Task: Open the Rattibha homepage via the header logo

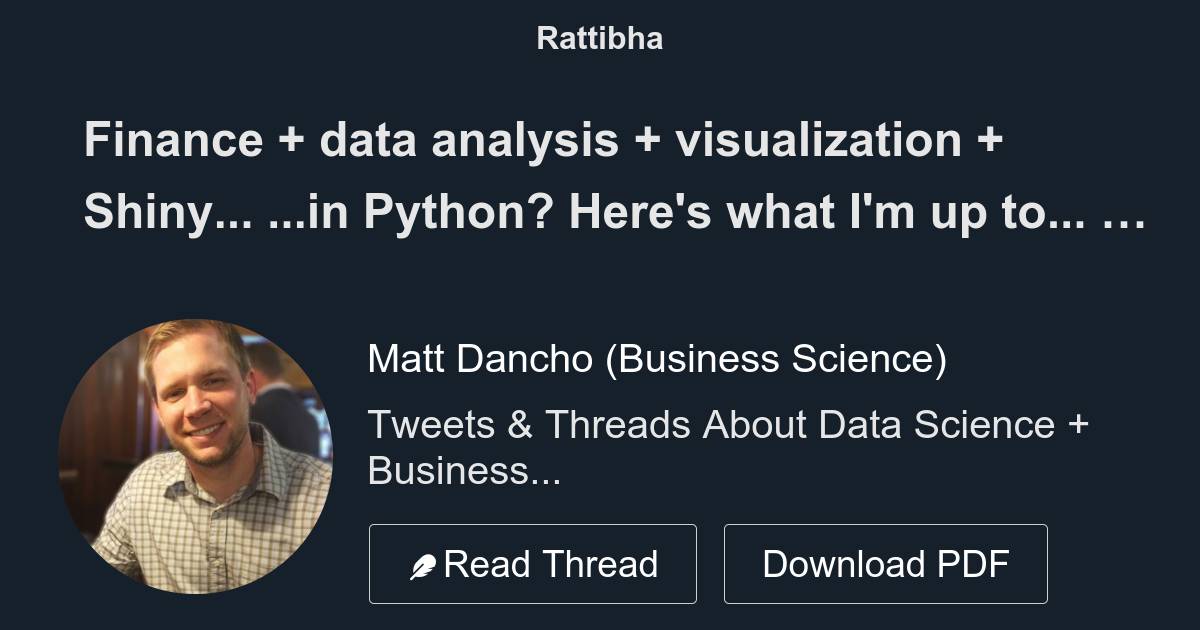Action: coord(599,38)
